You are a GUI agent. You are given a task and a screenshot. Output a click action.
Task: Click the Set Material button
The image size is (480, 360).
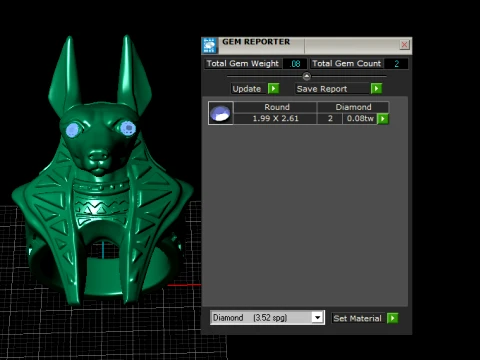[x=358, y=318]
